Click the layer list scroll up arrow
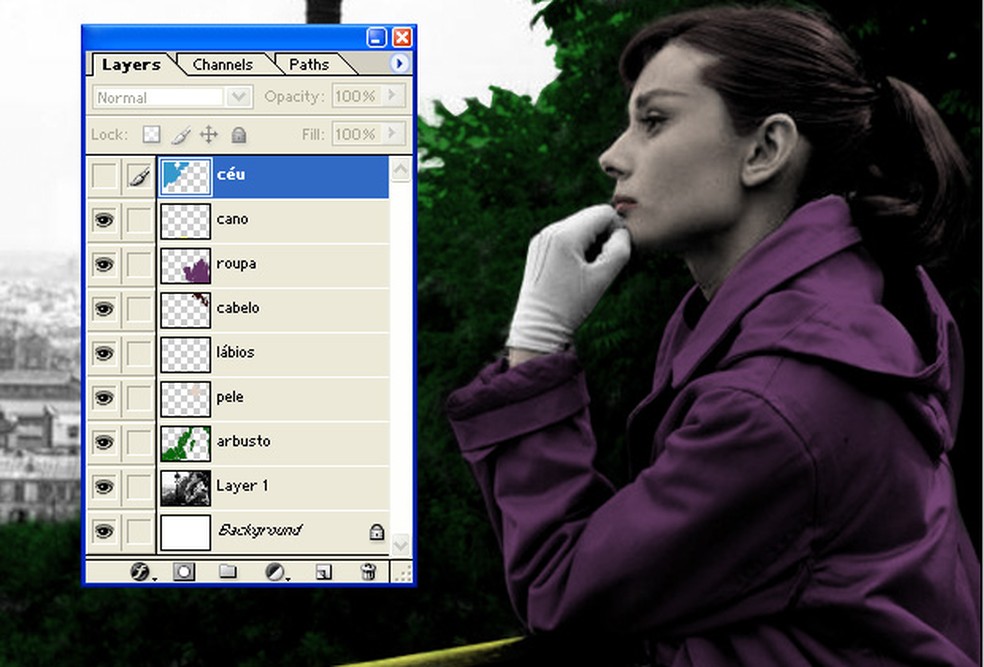984x667 pixels. [x=400, y=169]
